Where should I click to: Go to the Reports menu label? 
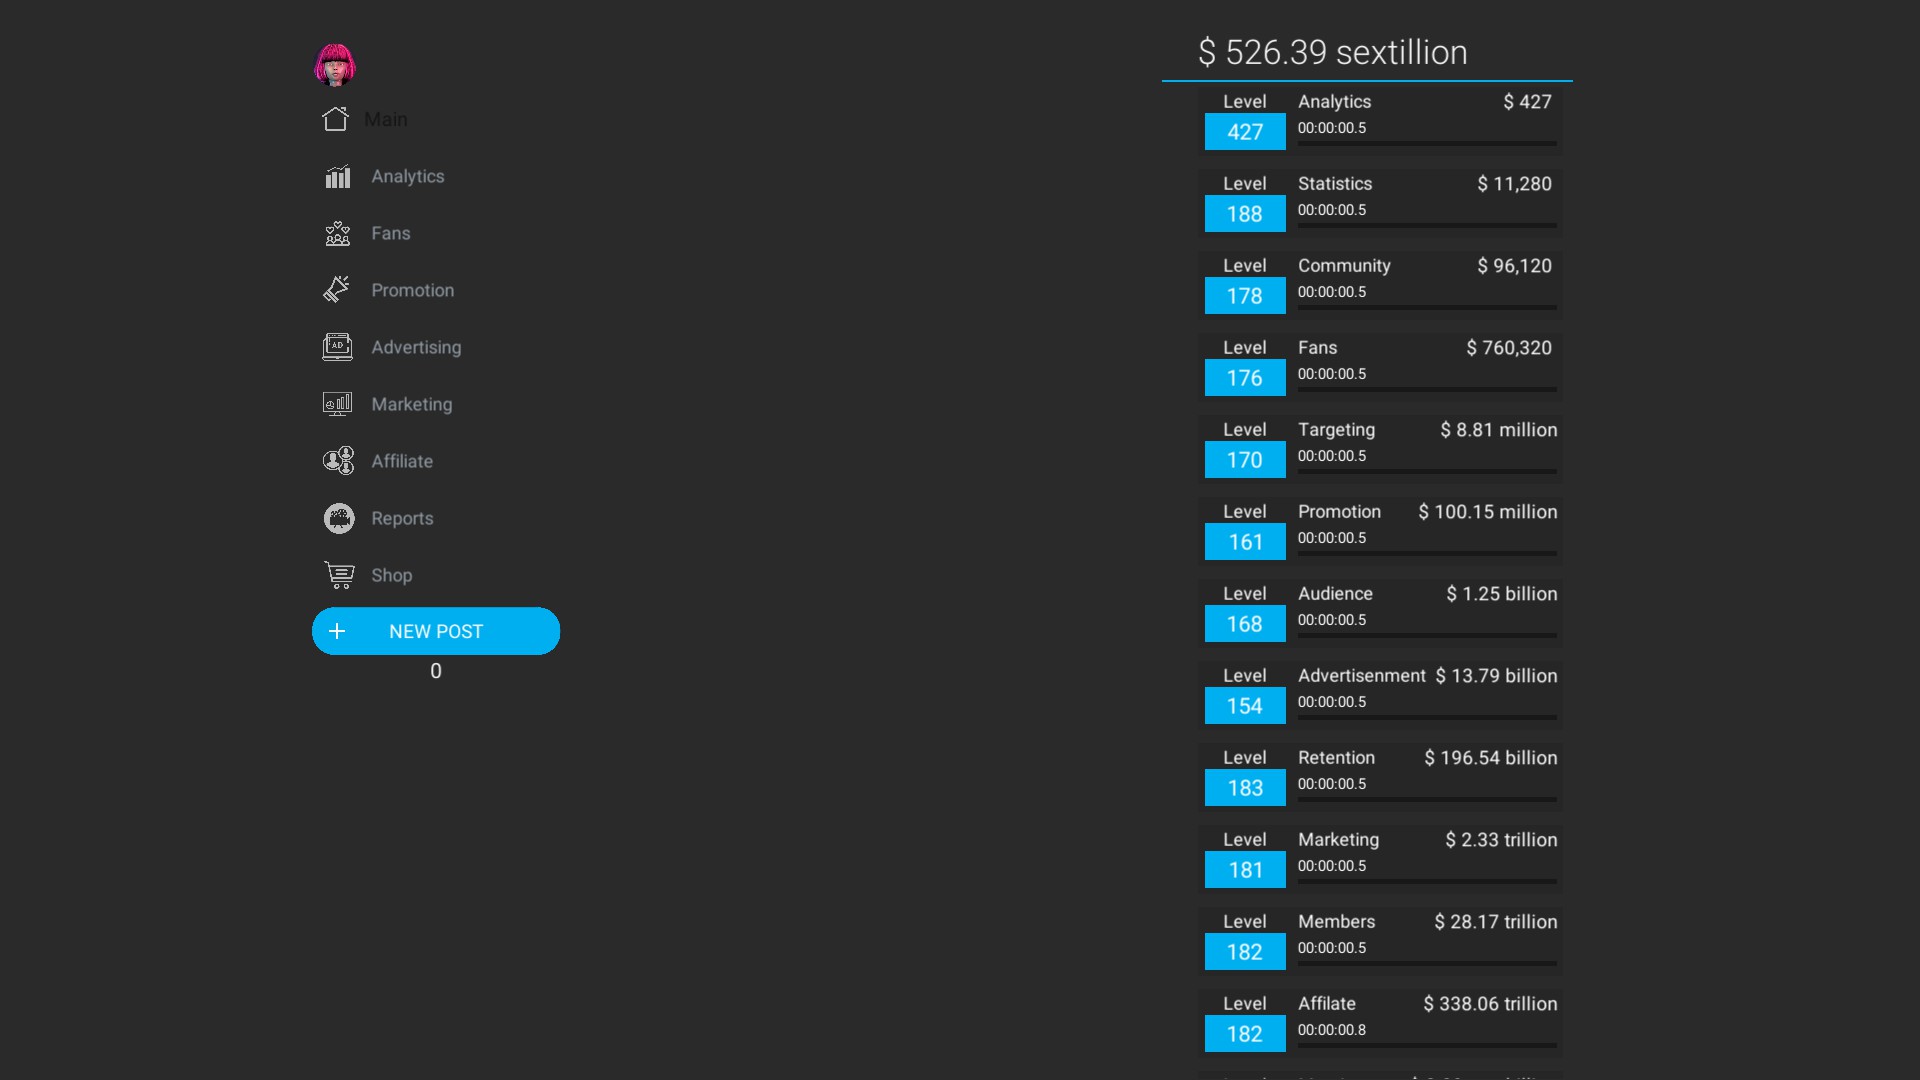(402, 518)
